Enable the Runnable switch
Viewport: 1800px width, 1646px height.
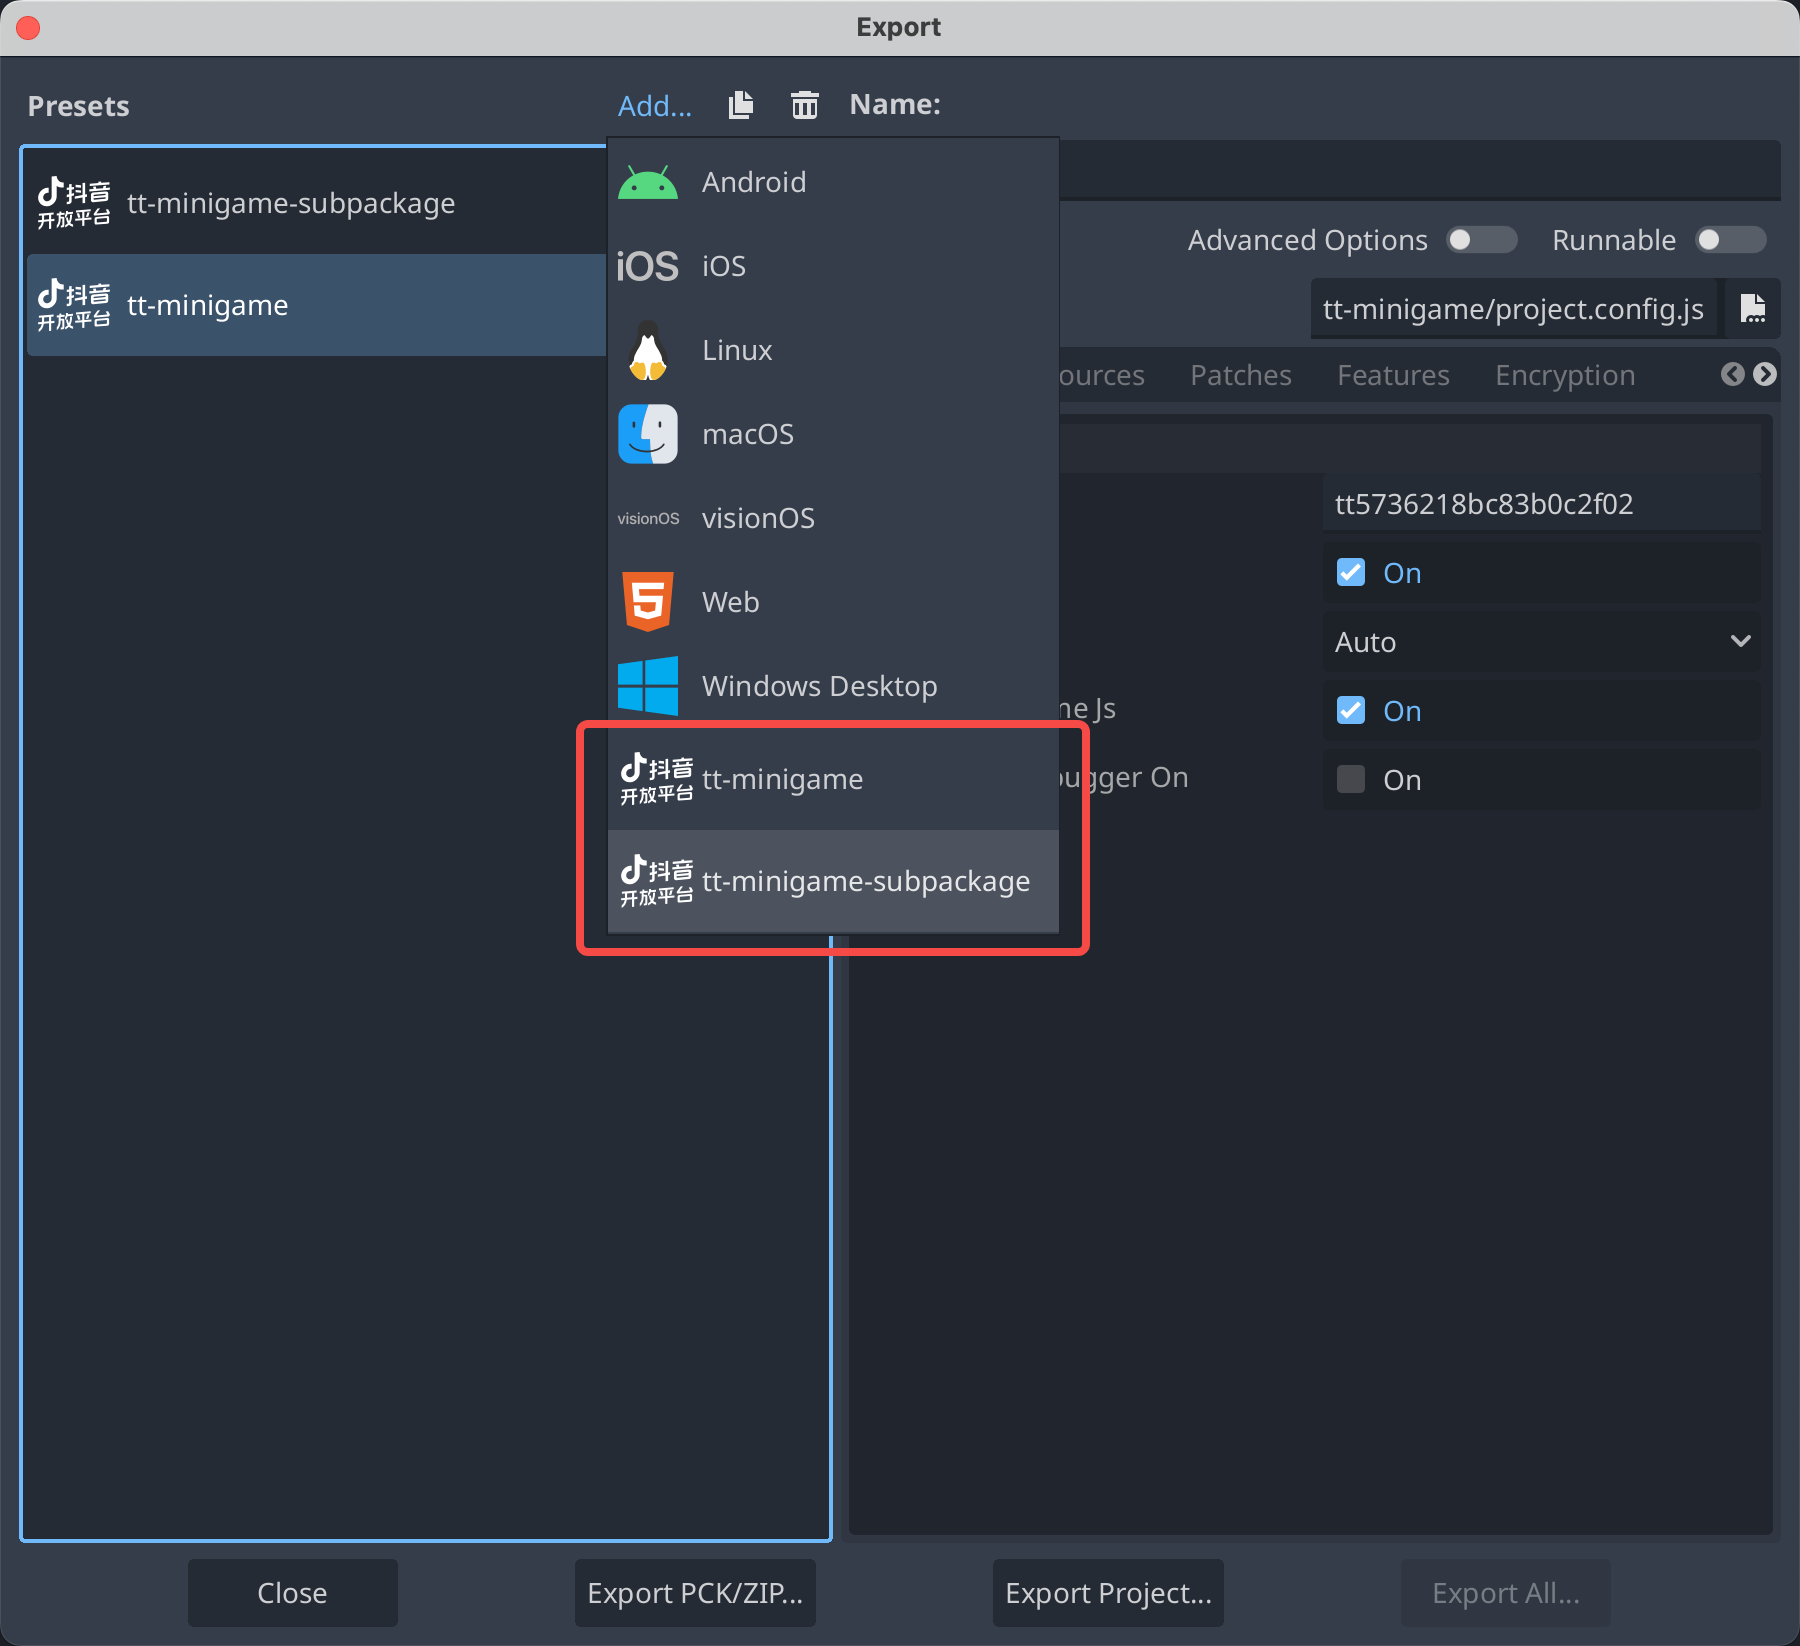click(1730, 240)
